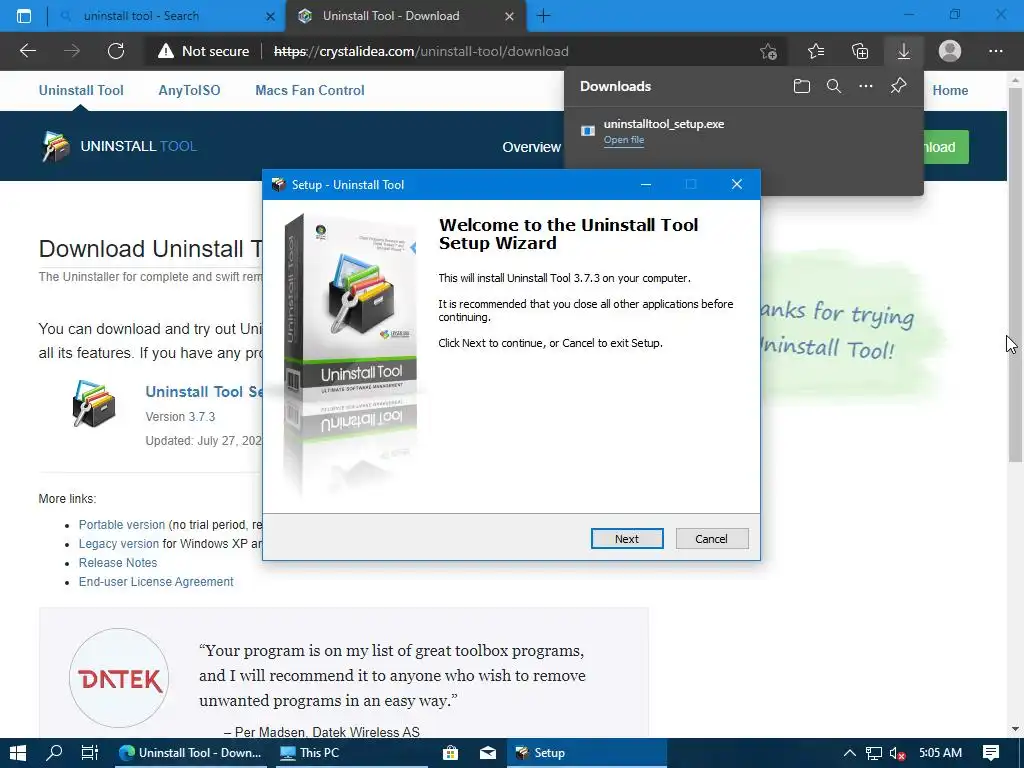
Task: Open Mail from taskbar
Action: 488,753
